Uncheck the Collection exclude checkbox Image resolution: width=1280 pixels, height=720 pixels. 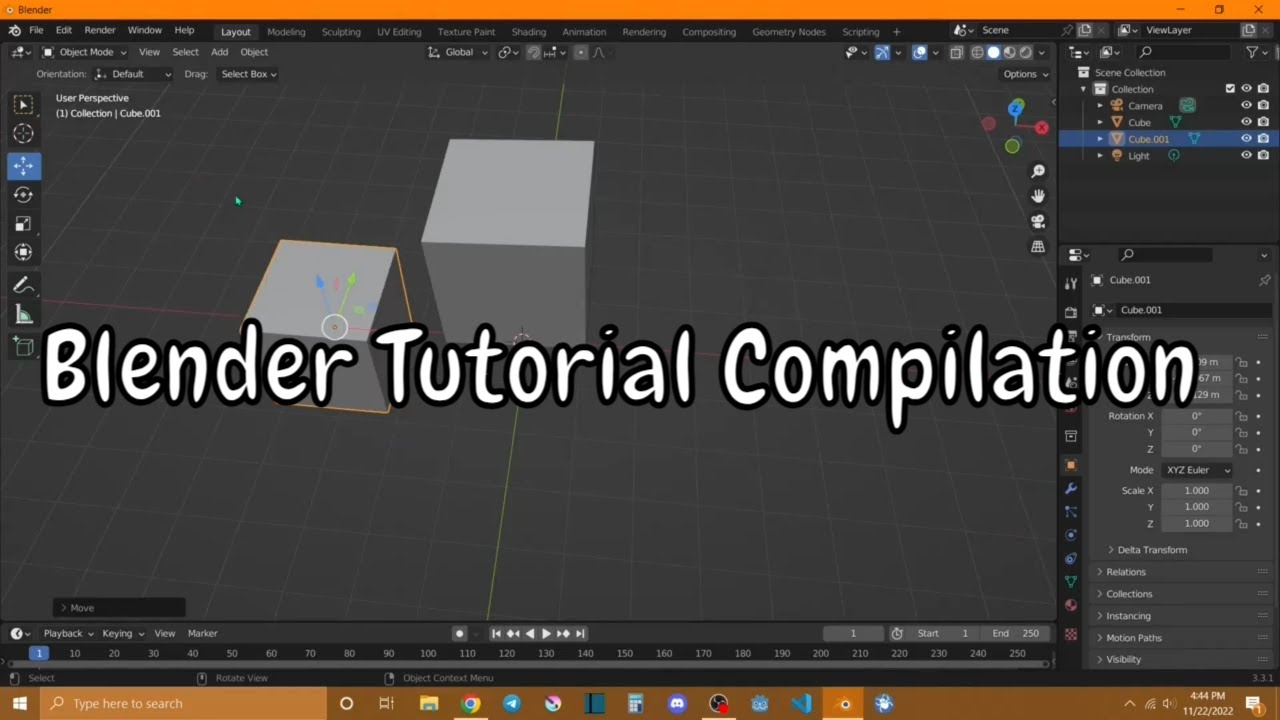coord(1230,89)
